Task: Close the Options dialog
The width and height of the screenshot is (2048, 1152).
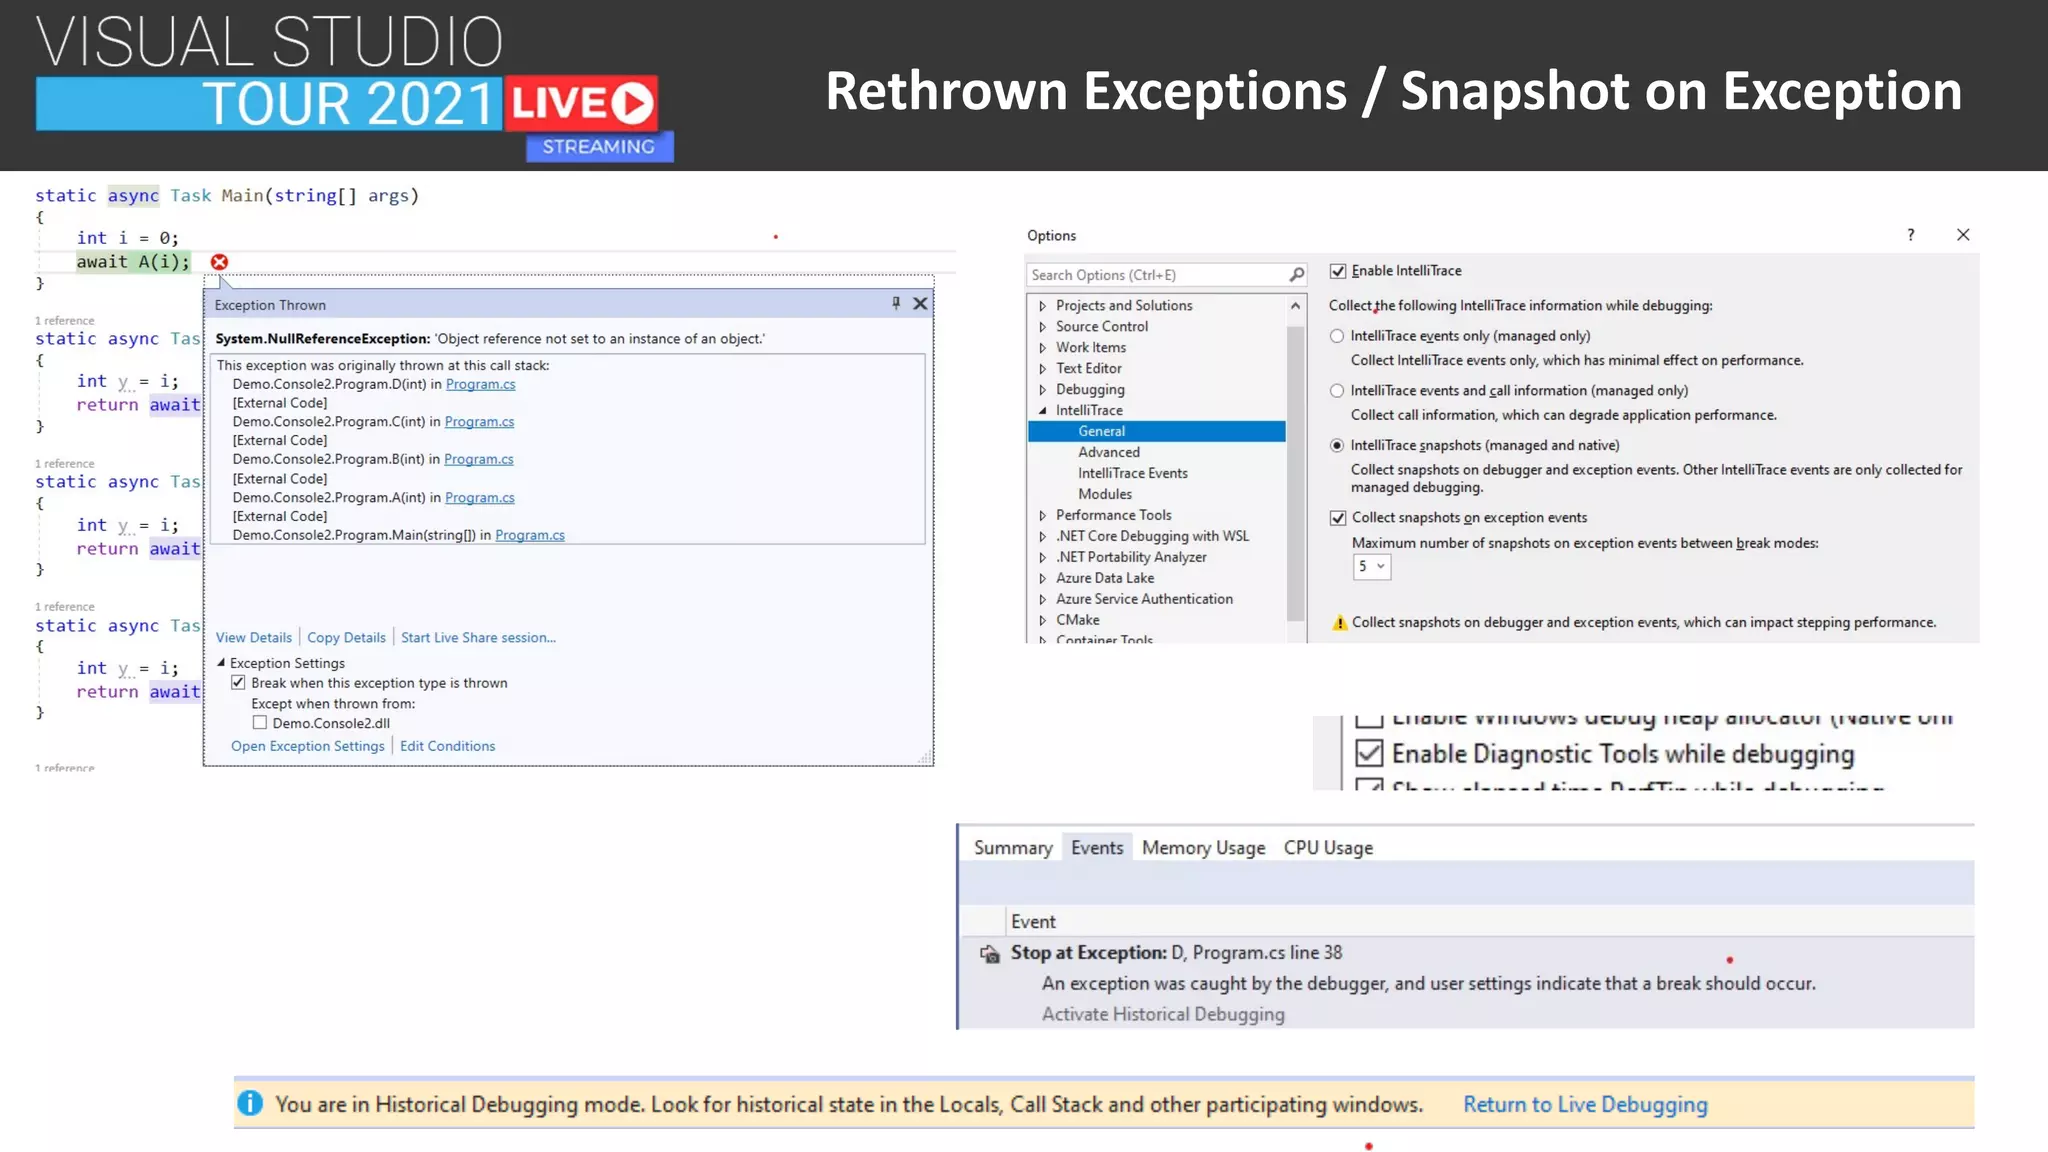Action: (x=1963, y=235)
